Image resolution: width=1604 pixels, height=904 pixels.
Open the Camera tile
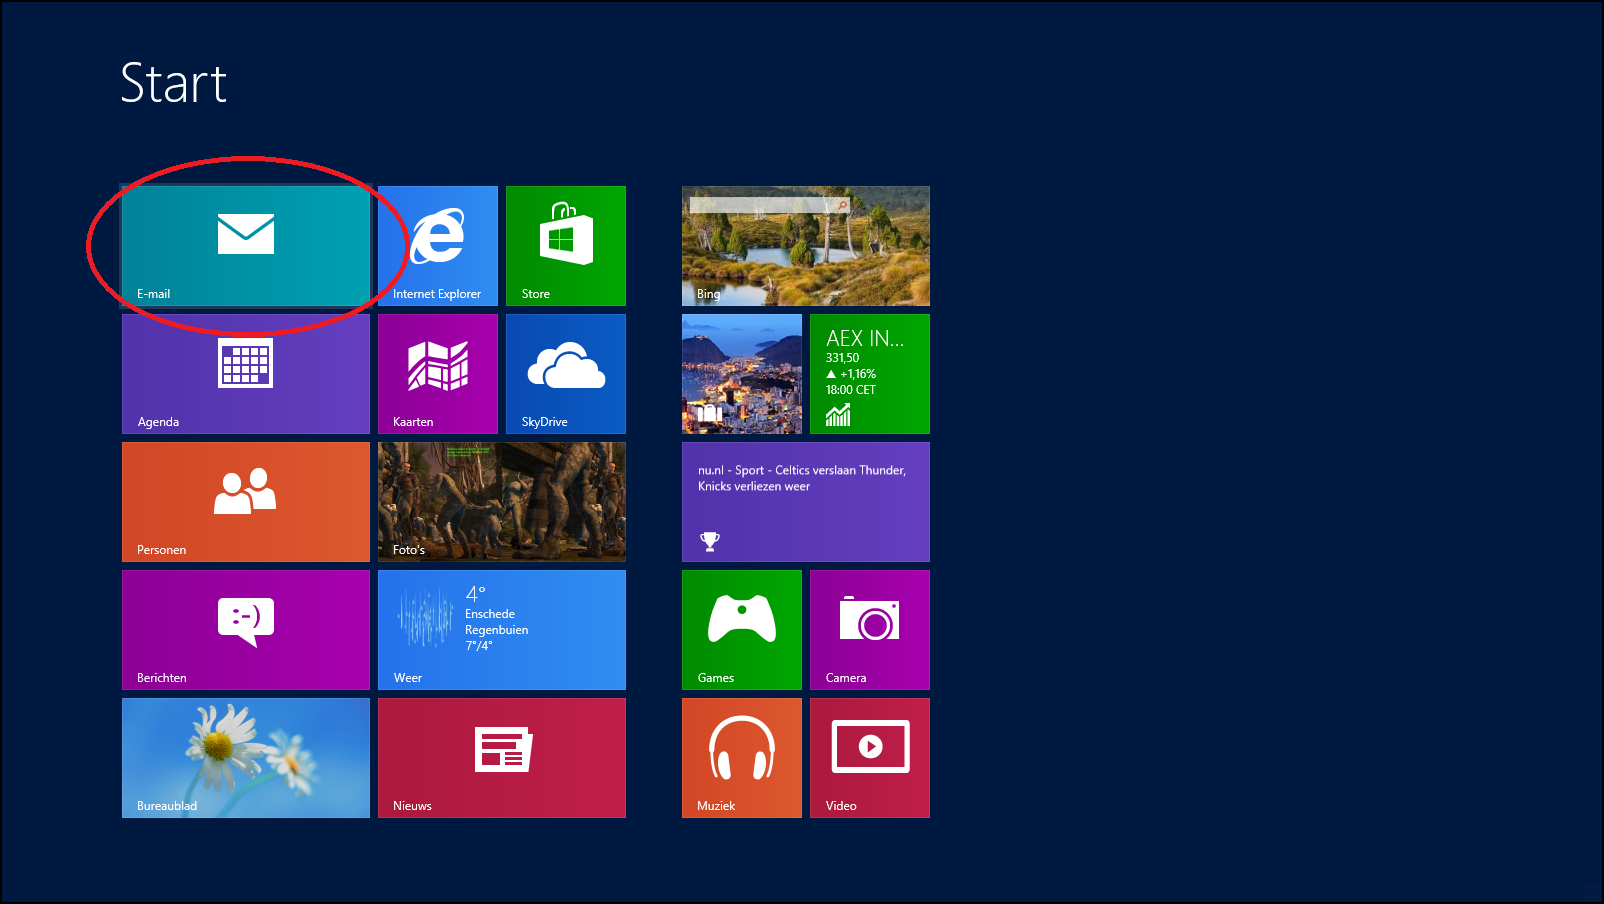pyautogui.click(x=870, y=630)
